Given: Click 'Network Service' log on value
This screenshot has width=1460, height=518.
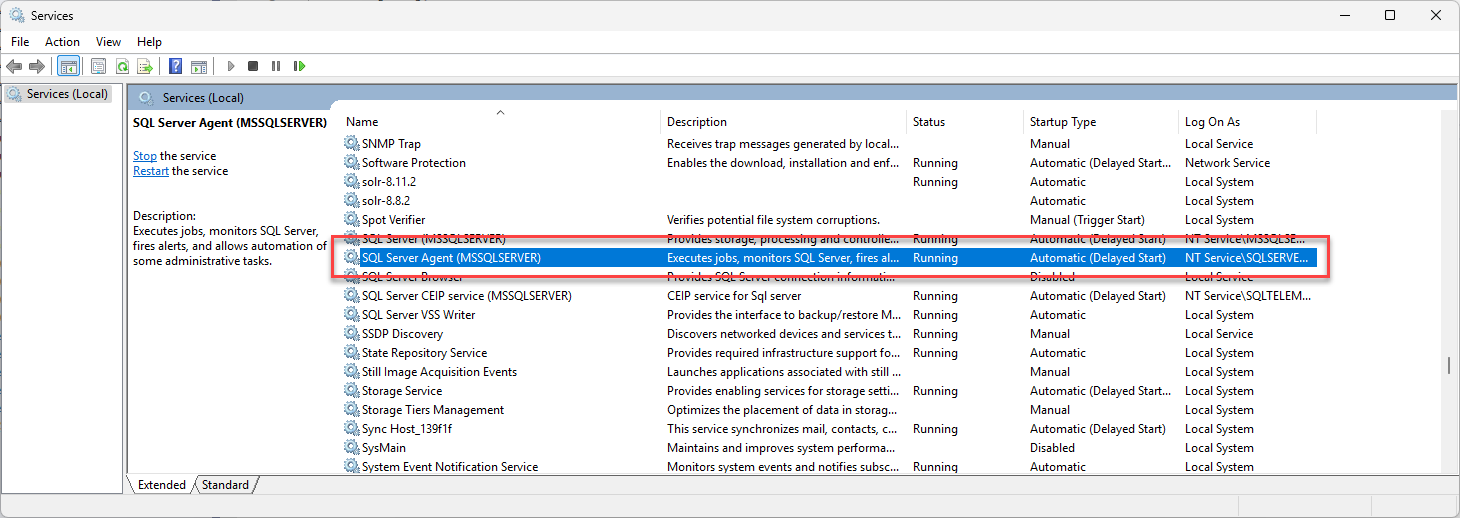Looking at the screenshot, I should tap(1227, 163).
